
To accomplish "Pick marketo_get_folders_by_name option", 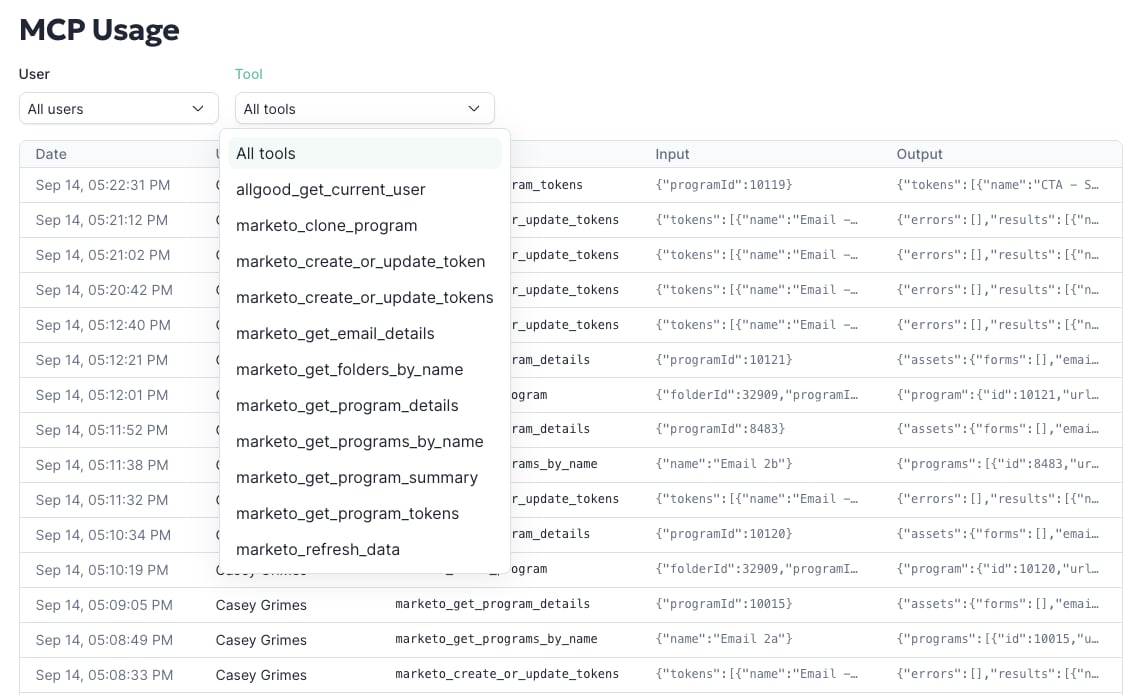I will coord(349,368).
